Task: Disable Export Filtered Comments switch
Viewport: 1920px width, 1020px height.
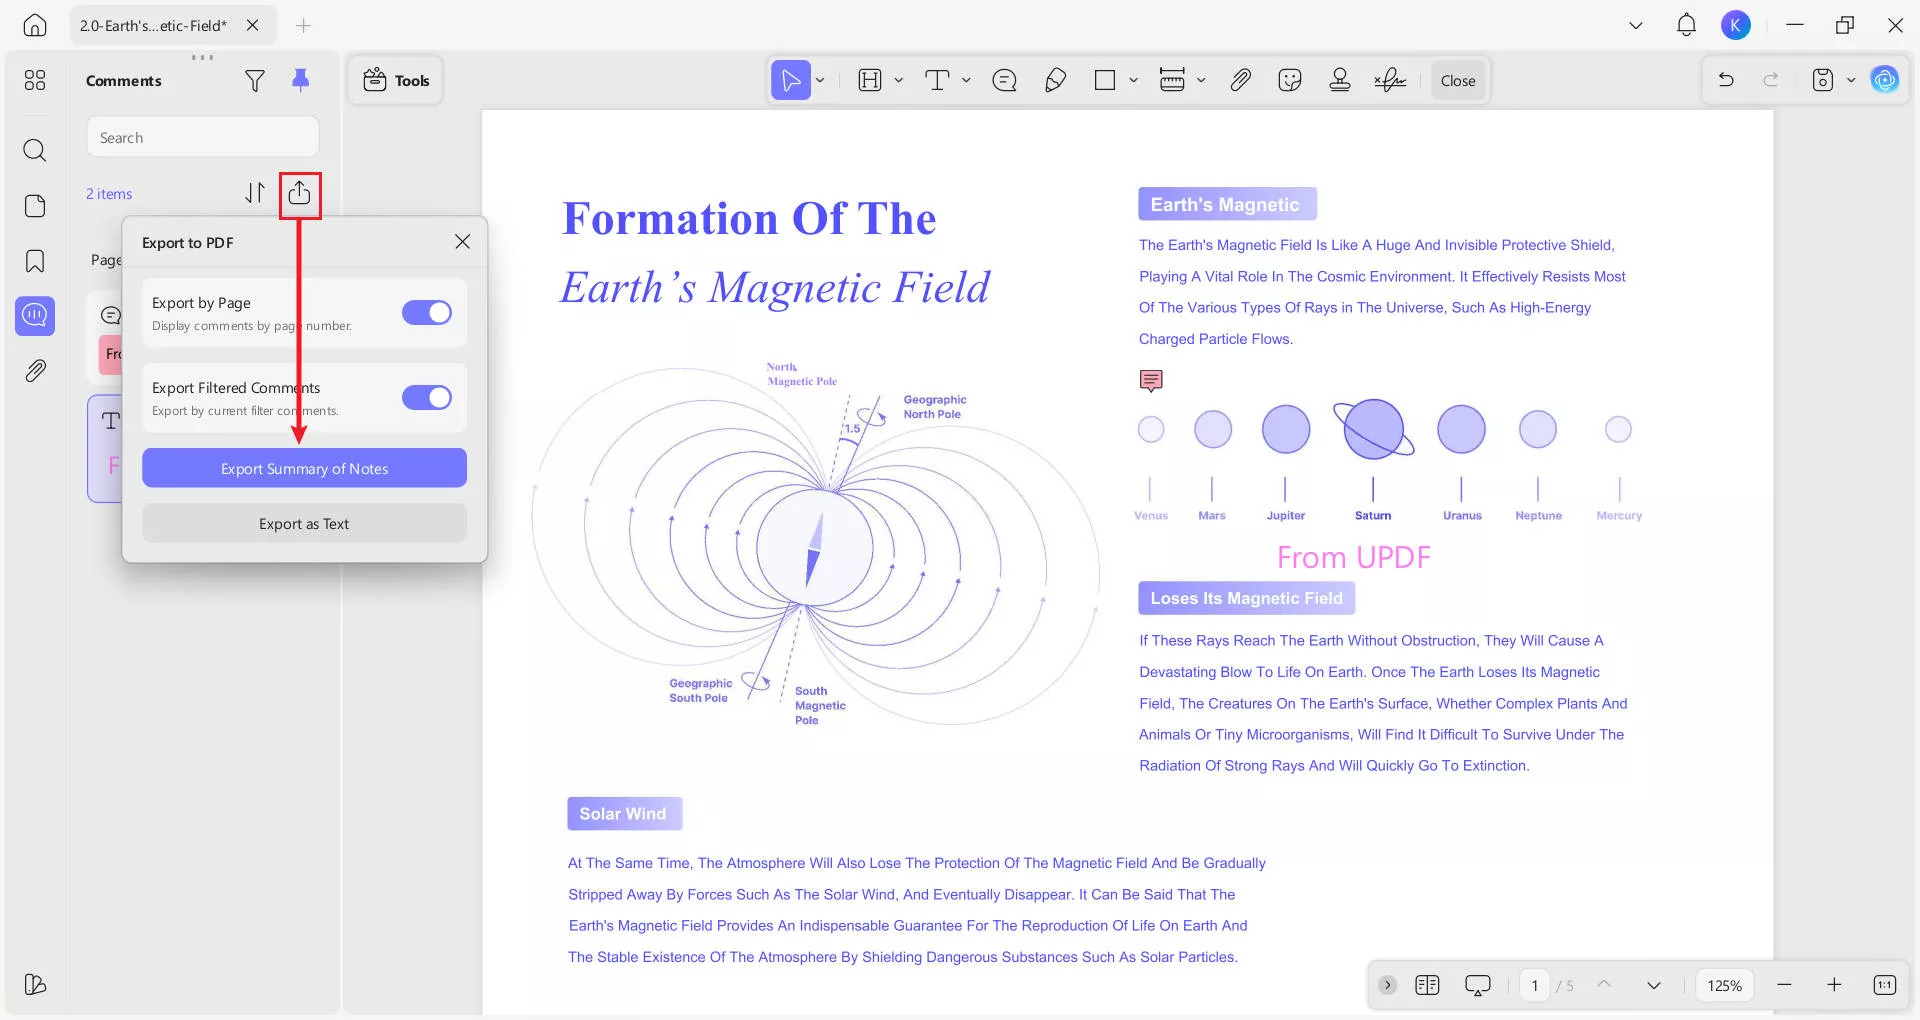Action: coord(427,398)
